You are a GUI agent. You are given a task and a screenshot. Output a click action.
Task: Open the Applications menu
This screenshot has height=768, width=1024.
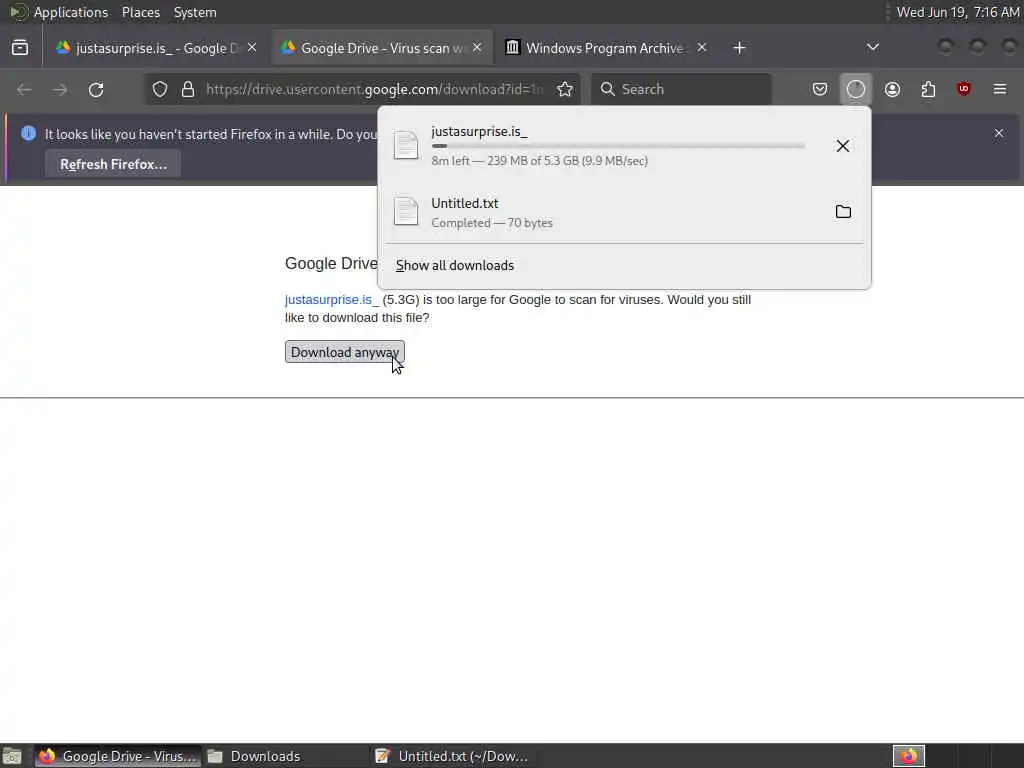(x=71, y=12)
